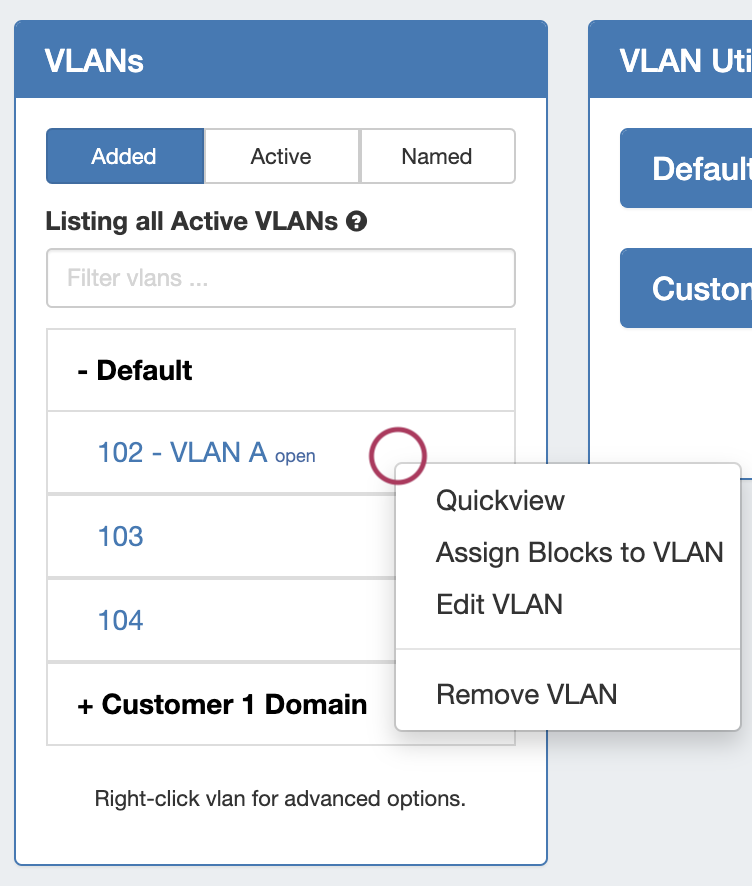Focus the Filter vlans search field

tap(280, 278)
